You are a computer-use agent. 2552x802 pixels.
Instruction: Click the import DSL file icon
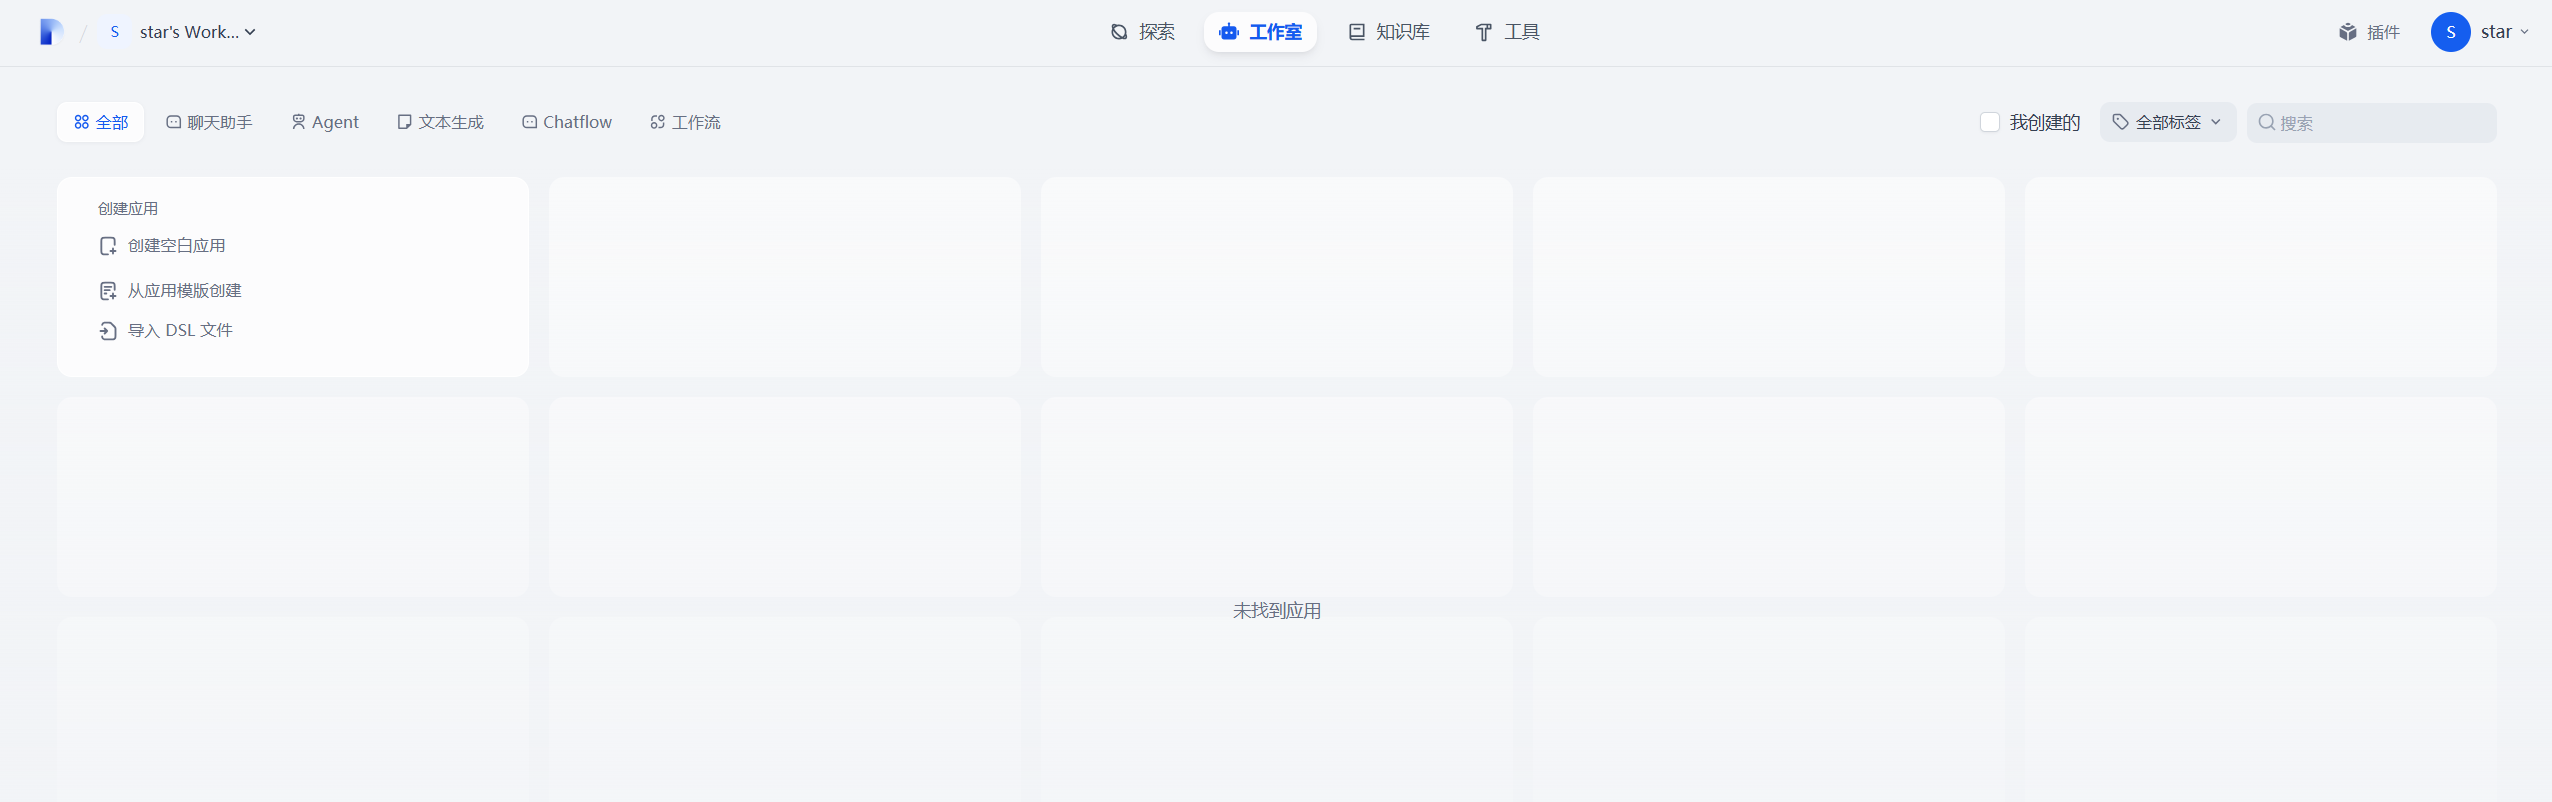click(x=108, y=331)
